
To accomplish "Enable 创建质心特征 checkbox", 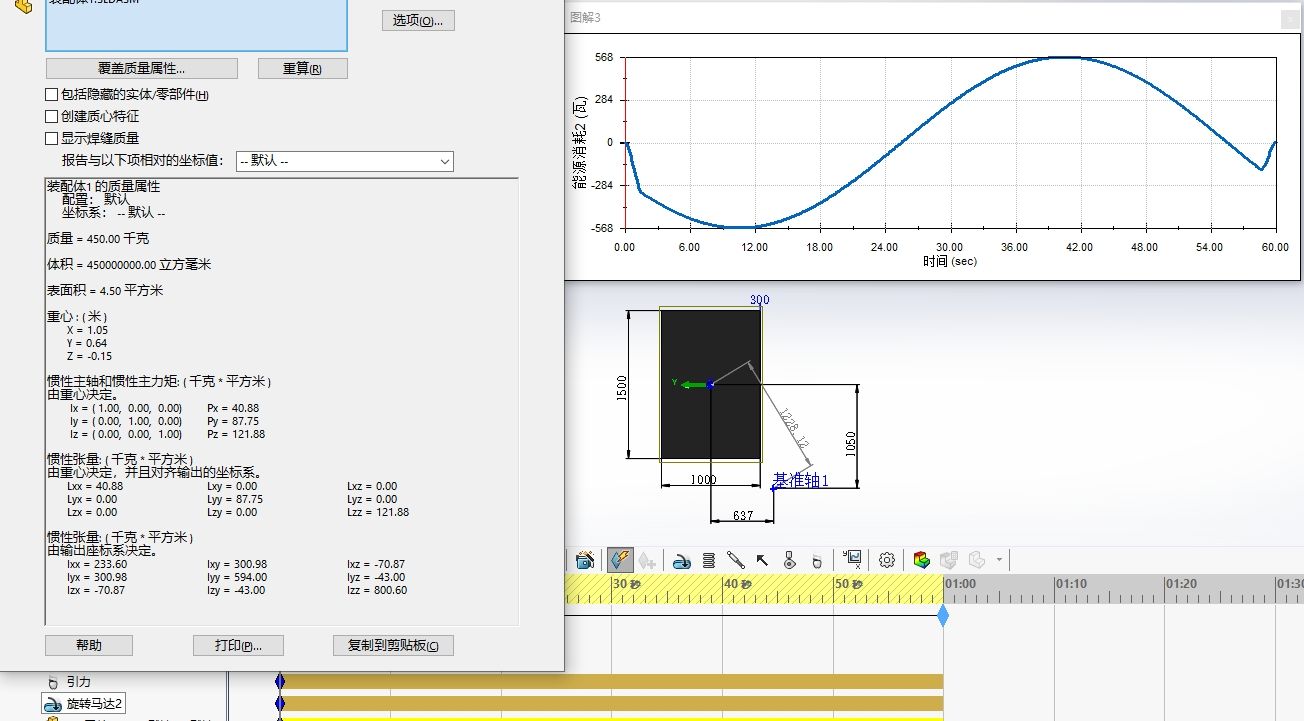I will click(x=52, y=117).
